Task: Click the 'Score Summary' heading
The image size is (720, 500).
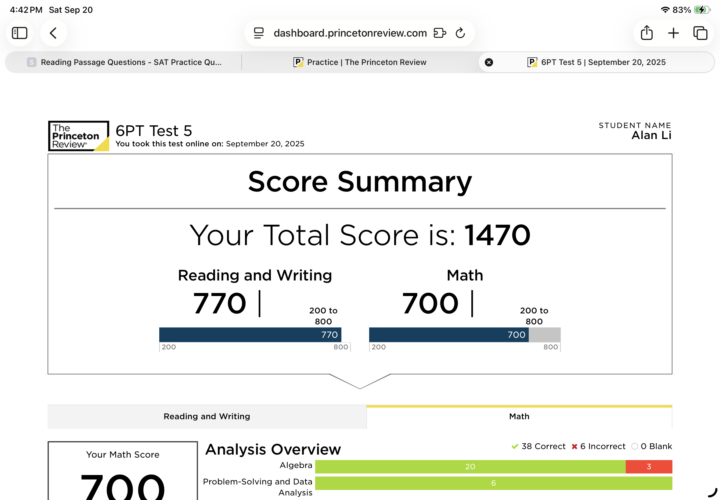Action: pyautogui.click(x=360, y=181)
